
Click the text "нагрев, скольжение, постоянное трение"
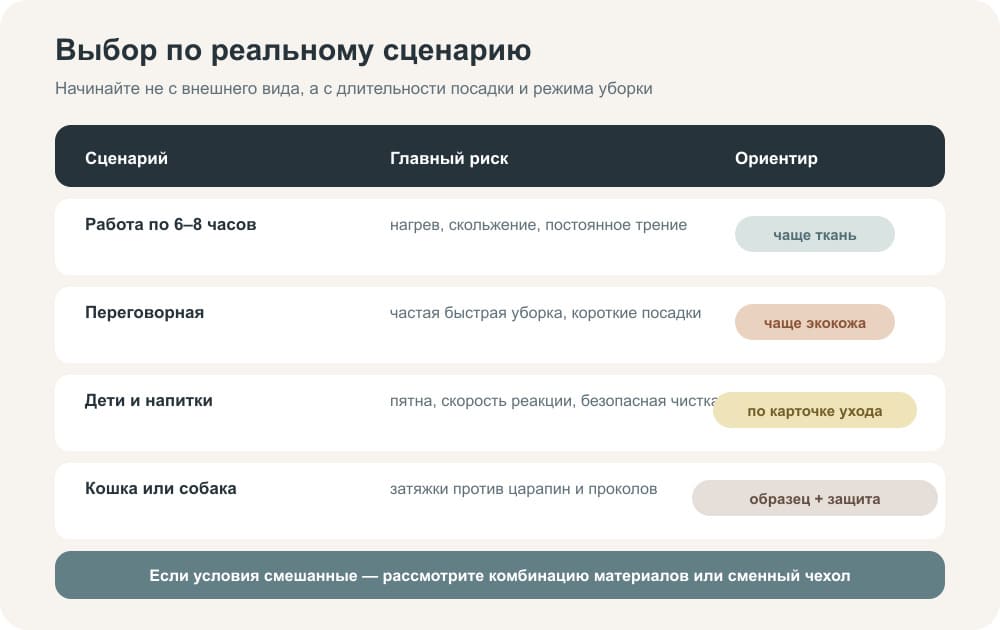[538, 225]
